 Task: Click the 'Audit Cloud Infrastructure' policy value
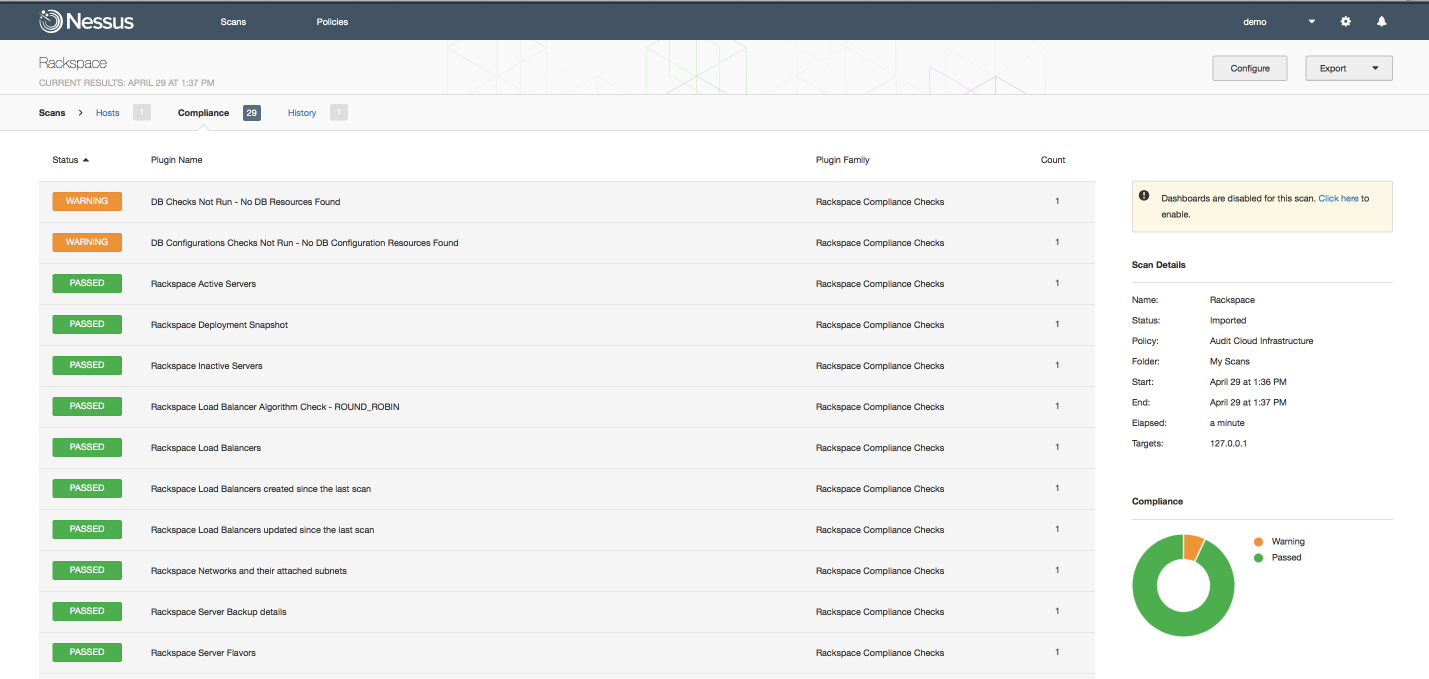coord(1261,341)
